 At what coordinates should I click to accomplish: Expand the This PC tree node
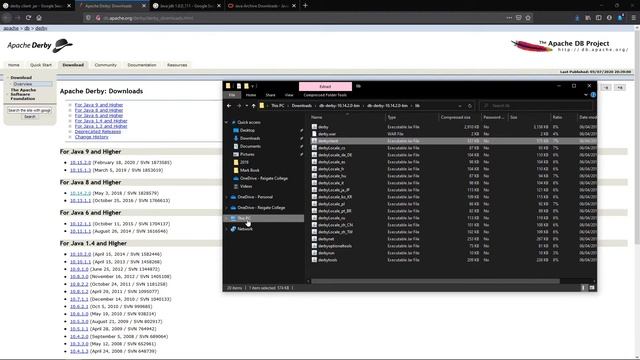(x=227, y=218)
